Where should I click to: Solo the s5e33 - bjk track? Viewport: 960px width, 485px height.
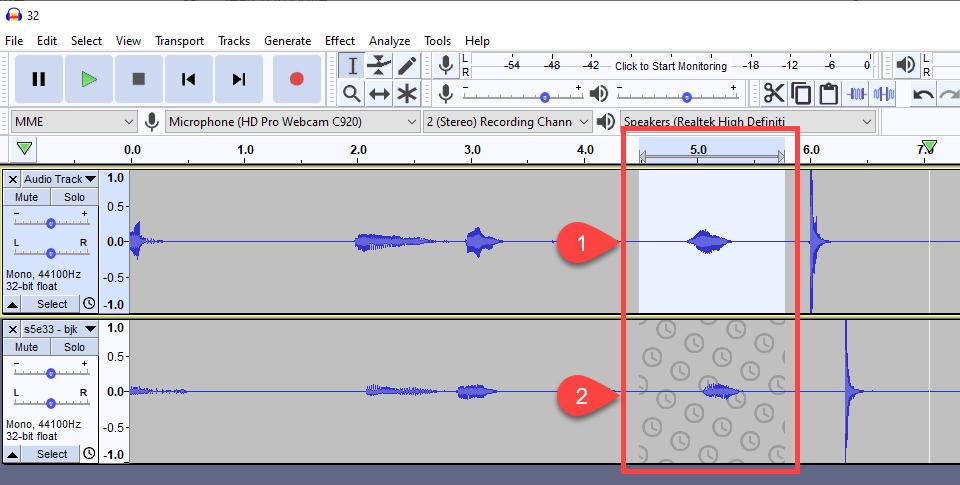coord(74,347)
